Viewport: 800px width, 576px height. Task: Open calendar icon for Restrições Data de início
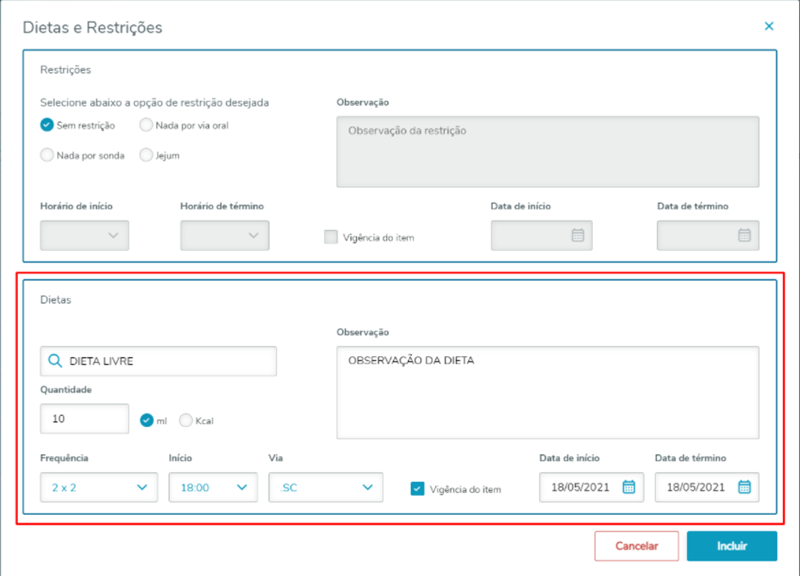pos(578,235)
